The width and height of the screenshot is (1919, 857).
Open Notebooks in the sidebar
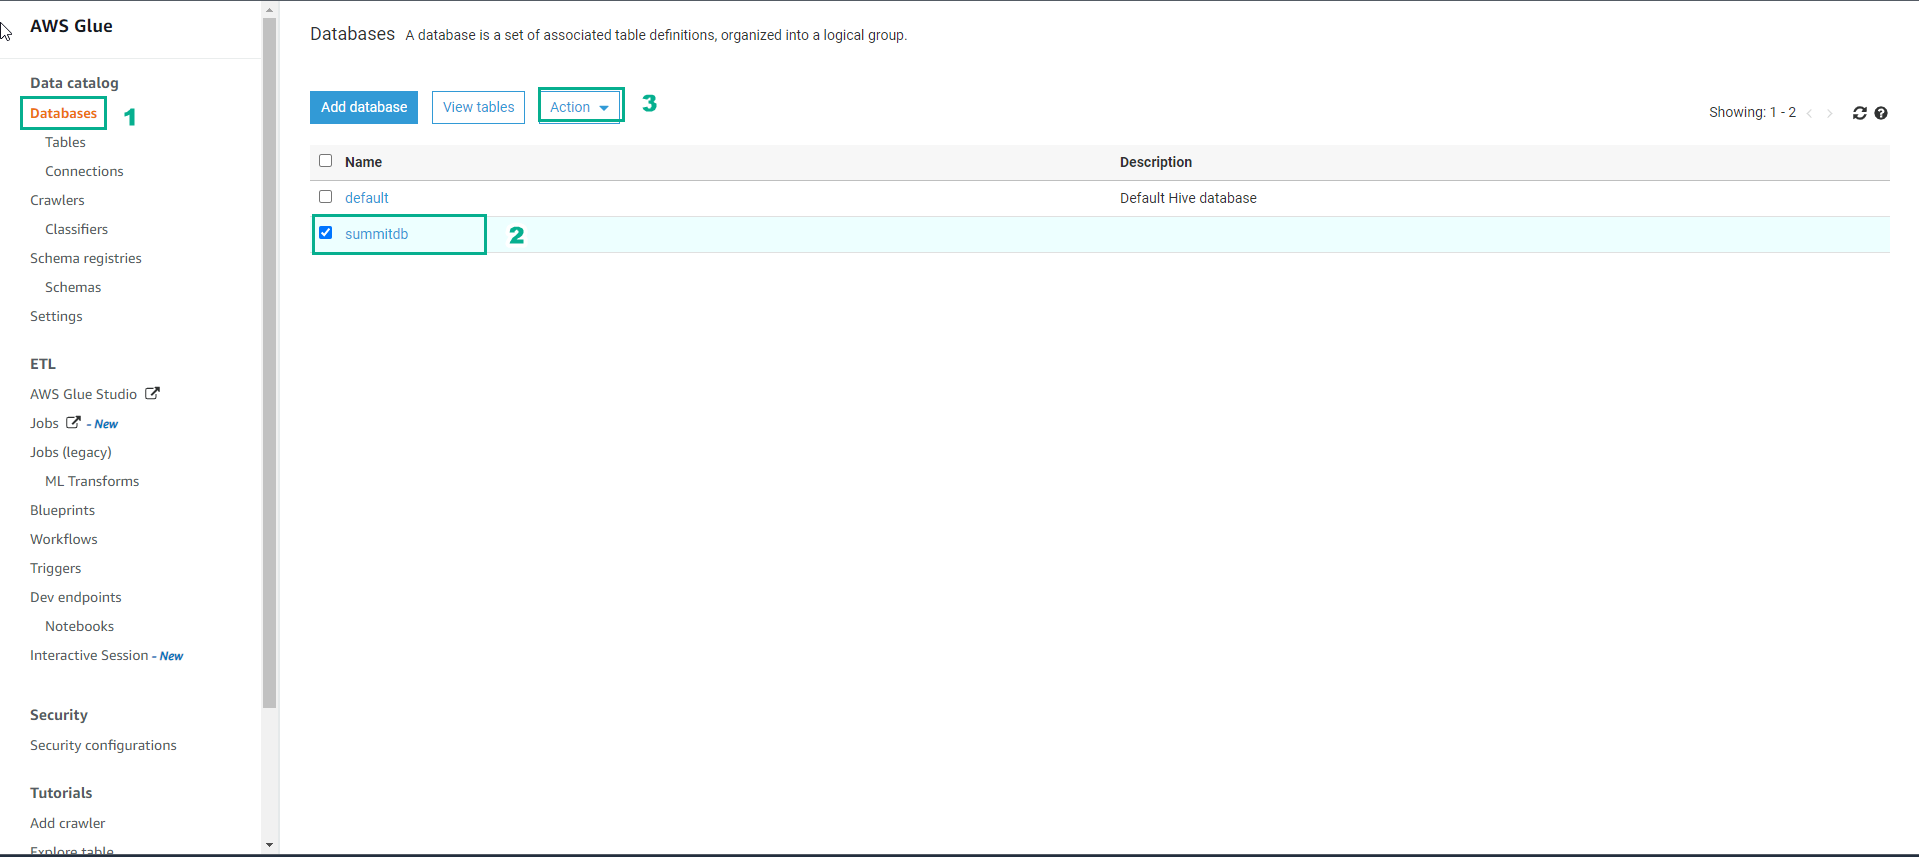79,626
